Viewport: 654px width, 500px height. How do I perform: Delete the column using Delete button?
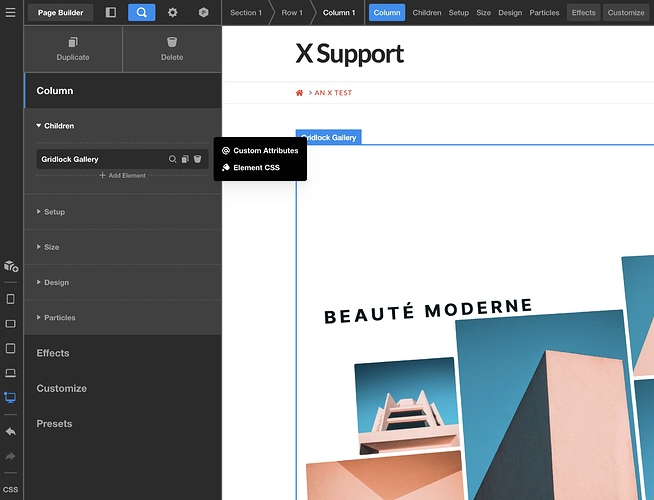172,48
